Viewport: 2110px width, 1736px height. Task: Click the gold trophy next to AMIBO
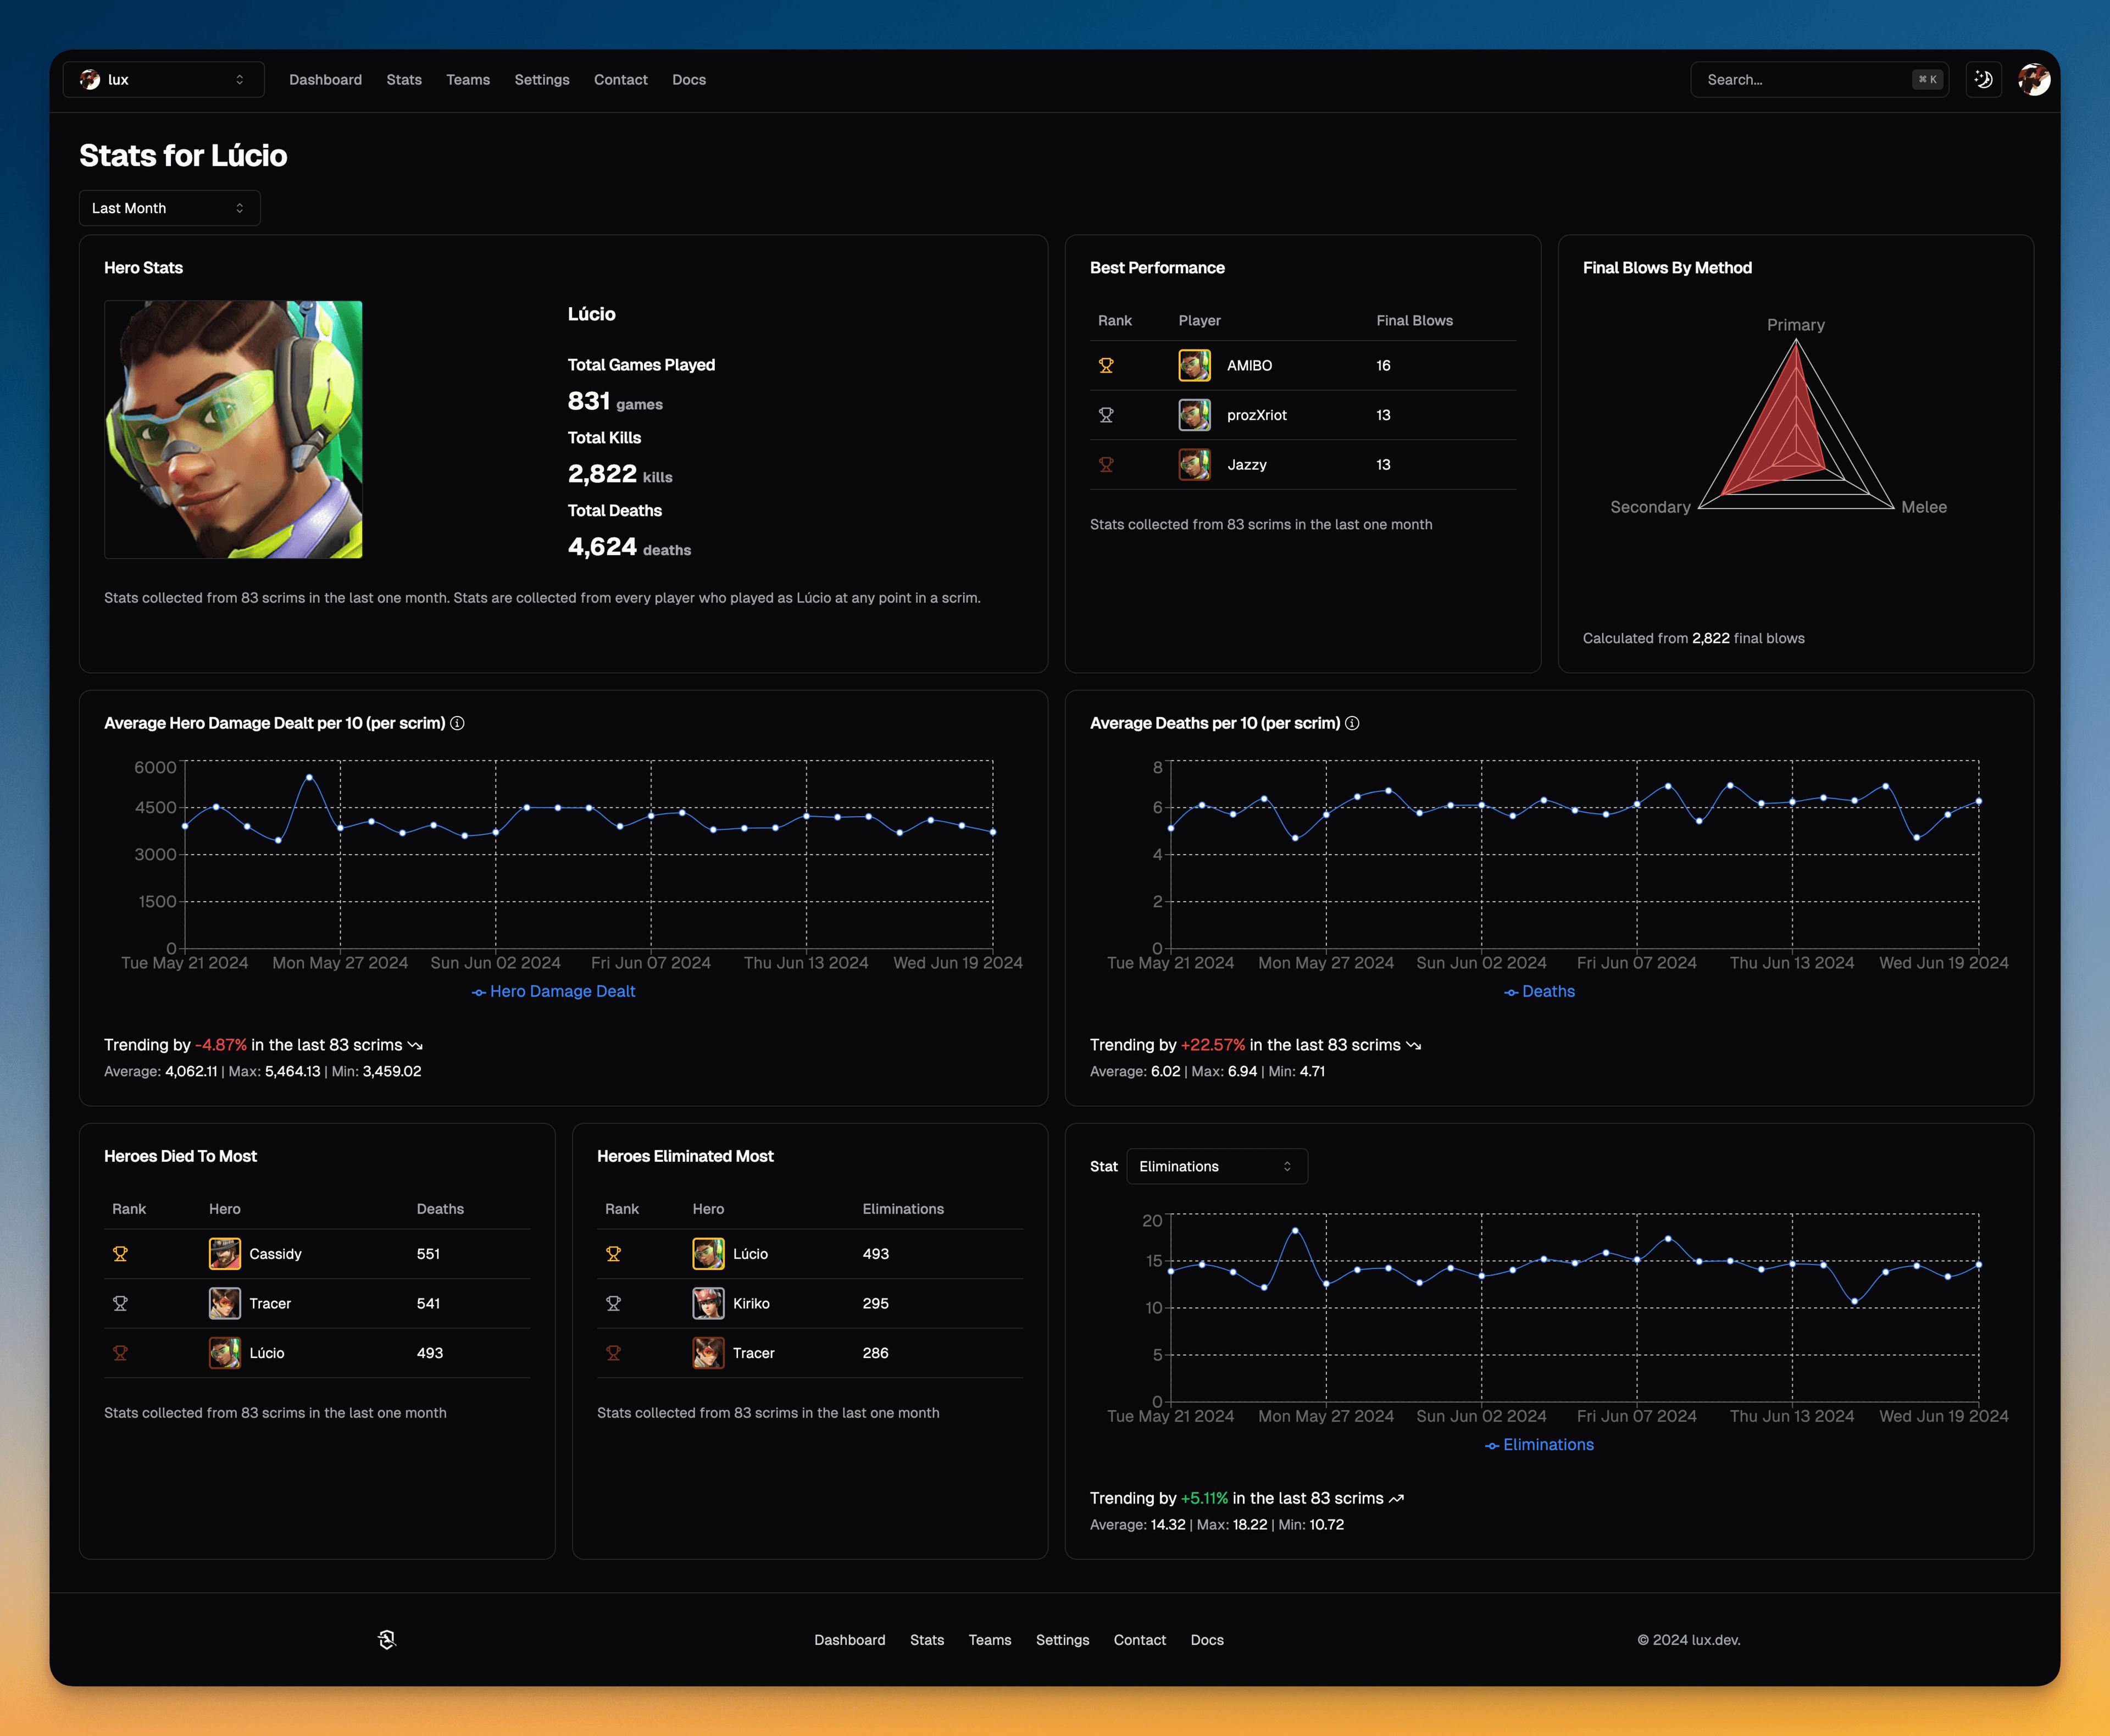1106,365
